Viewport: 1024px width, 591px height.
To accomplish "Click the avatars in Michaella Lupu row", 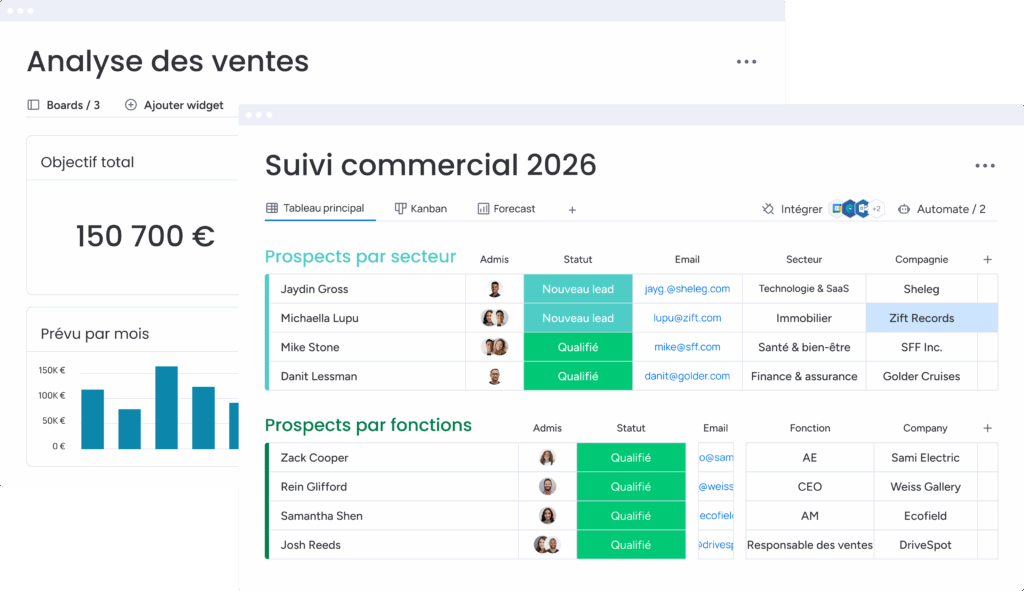I will (494, 318).
